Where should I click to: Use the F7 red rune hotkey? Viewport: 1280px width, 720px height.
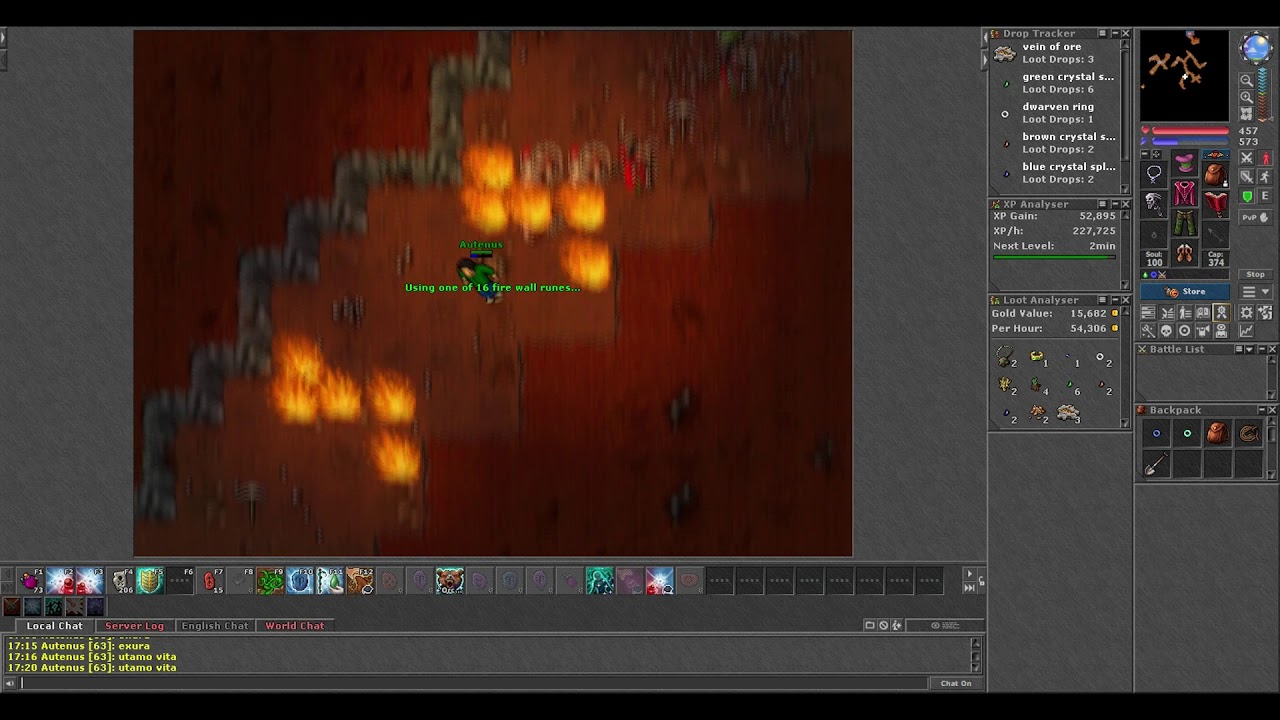click(x=210, y=580)
